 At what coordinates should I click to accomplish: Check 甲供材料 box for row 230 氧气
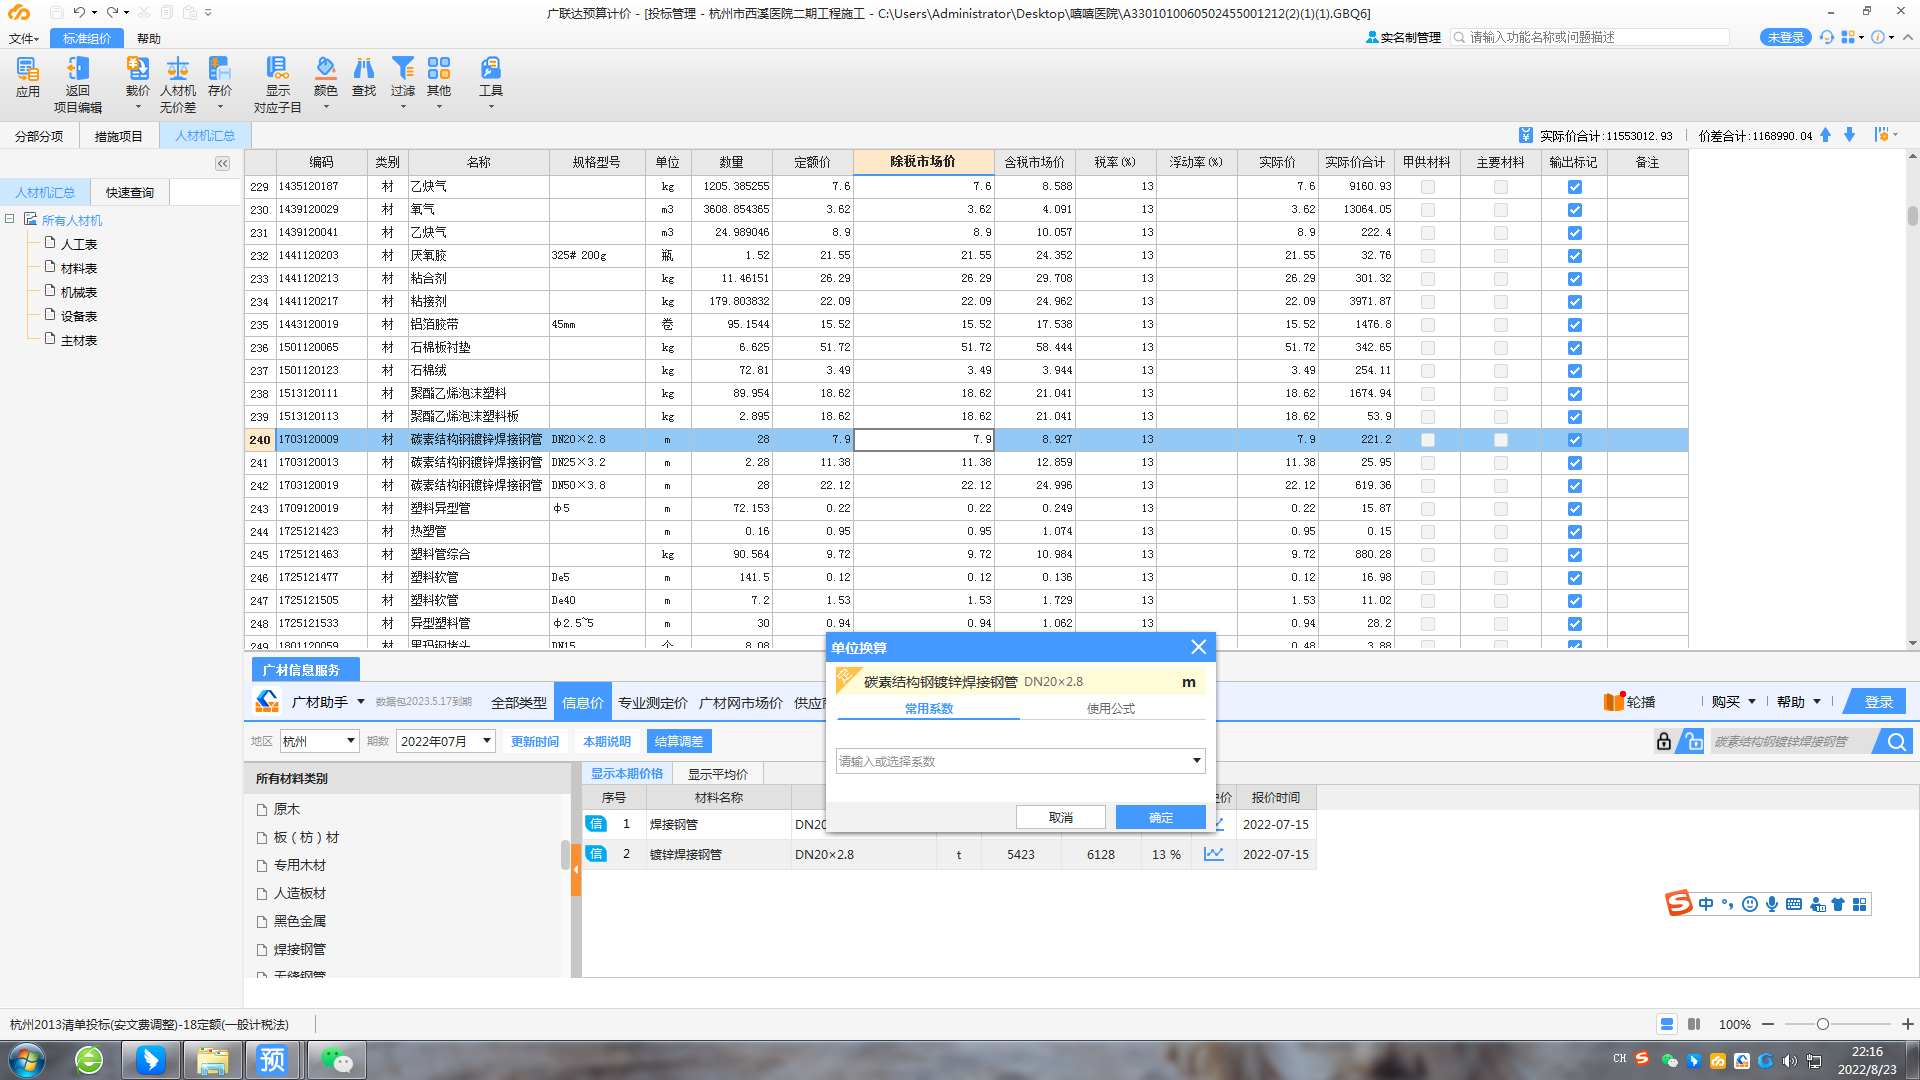pyautogui.click(x=1427, y=210)
